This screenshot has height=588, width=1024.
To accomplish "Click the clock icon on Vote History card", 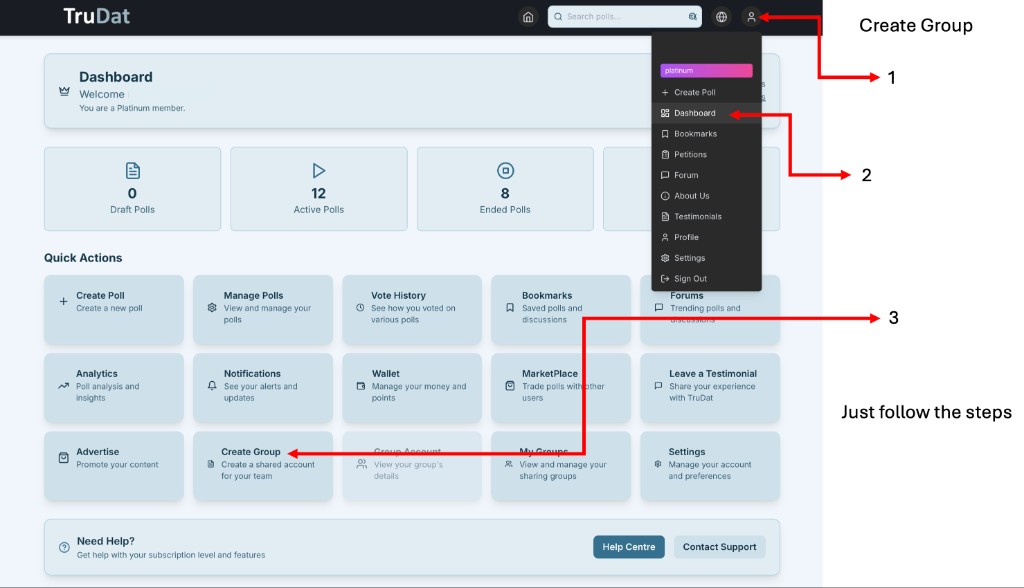I will pos(360,307).
